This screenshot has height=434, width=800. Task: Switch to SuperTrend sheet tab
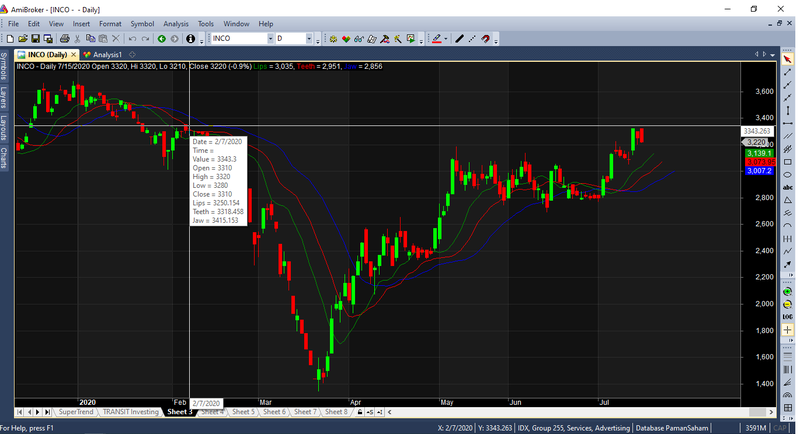(76, 412)
